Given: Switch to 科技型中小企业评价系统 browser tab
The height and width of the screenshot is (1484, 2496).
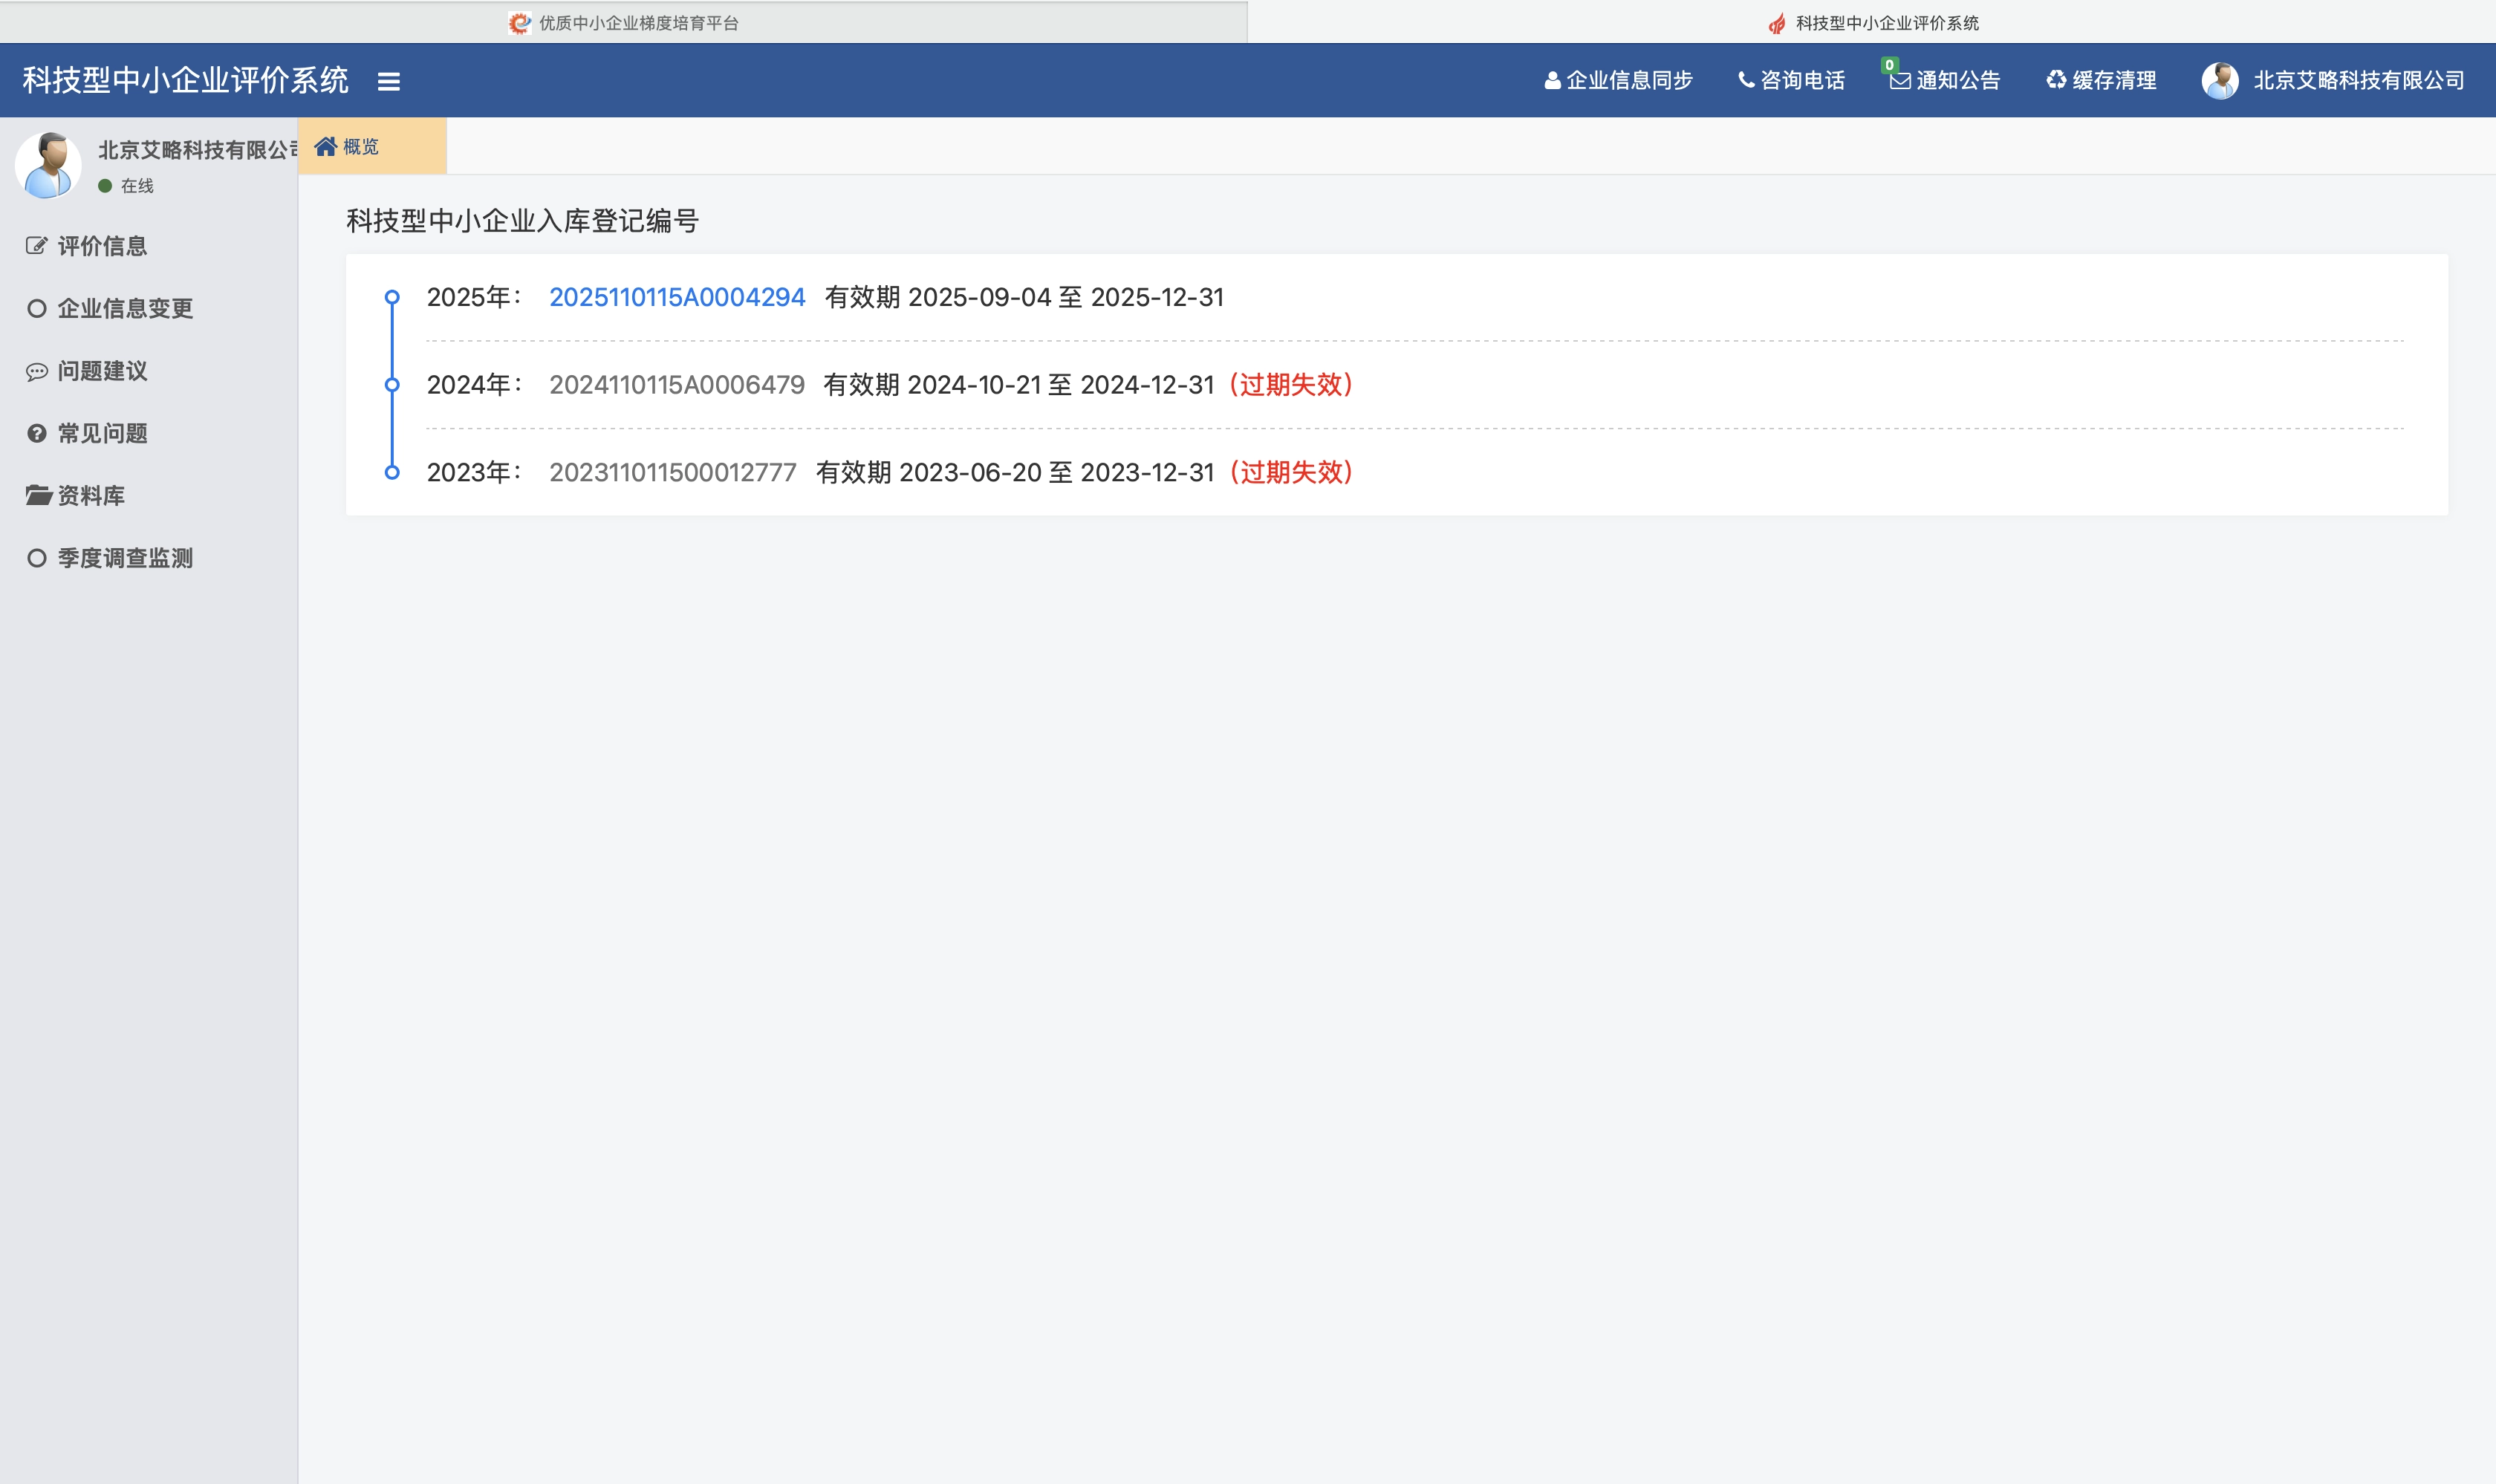Looking at the screenshot, I should 1872,22.
